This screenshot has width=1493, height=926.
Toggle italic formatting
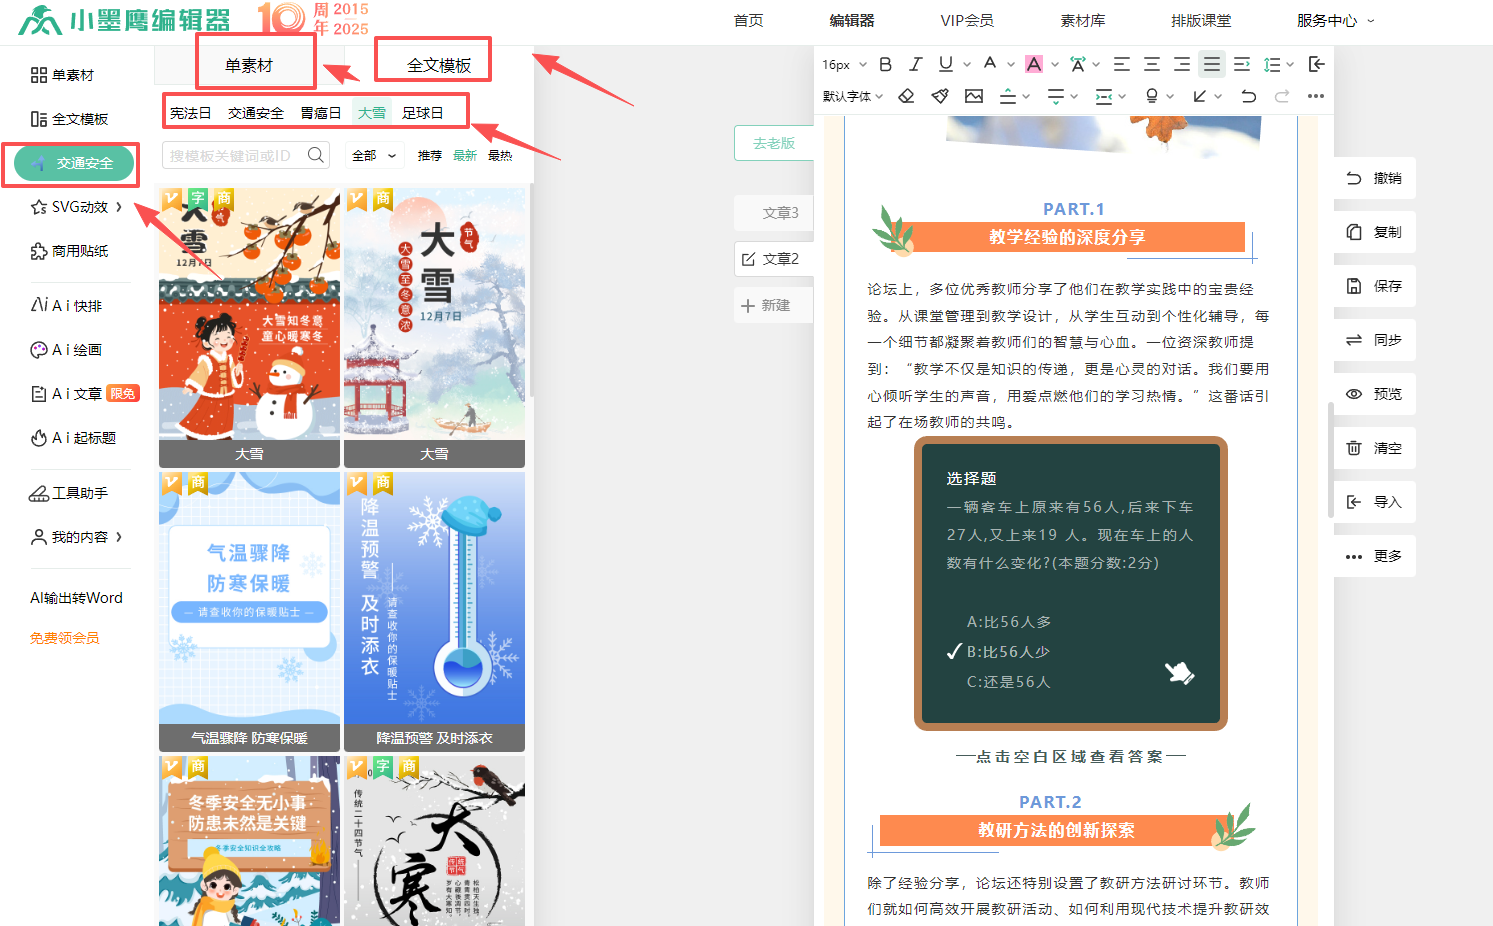(915, 64)
